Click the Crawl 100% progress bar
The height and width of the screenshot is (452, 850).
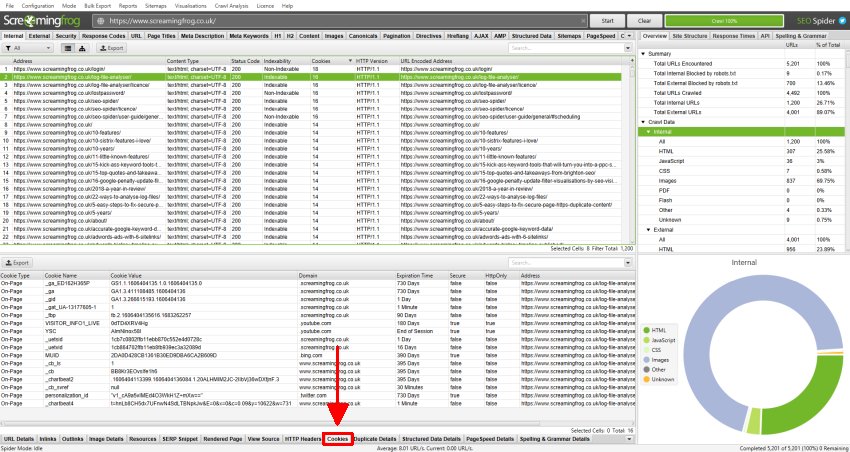[724, 21]
